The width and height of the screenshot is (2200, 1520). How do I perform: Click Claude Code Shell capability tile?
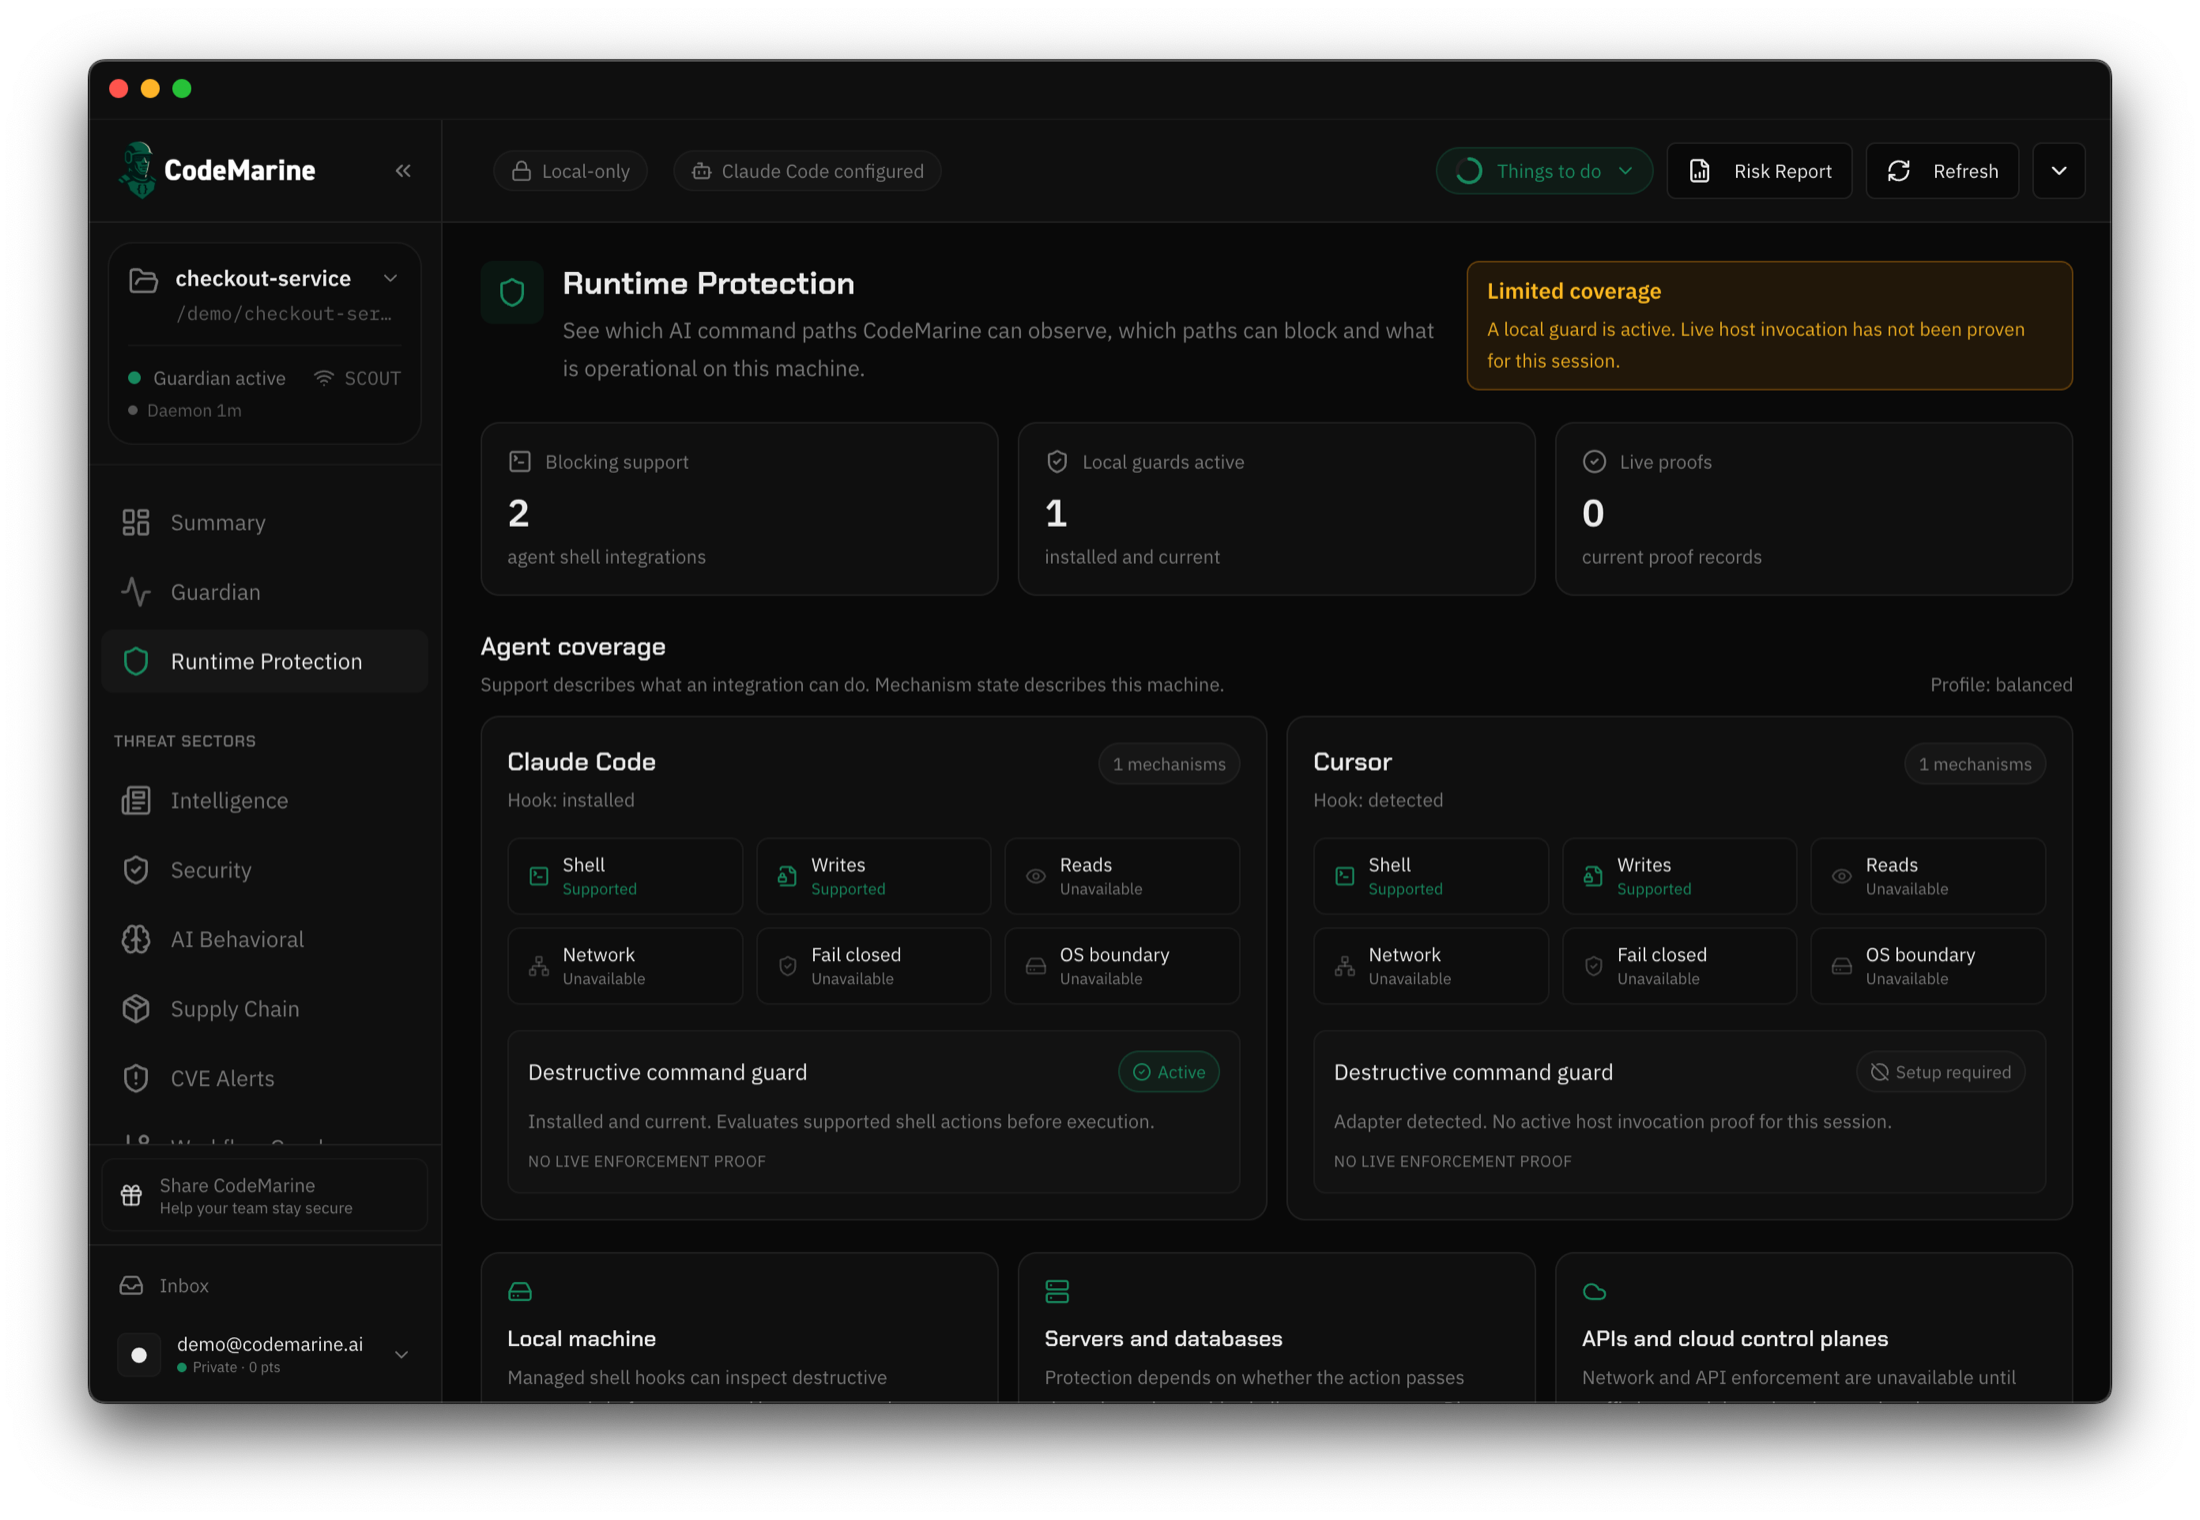(625, 876)
